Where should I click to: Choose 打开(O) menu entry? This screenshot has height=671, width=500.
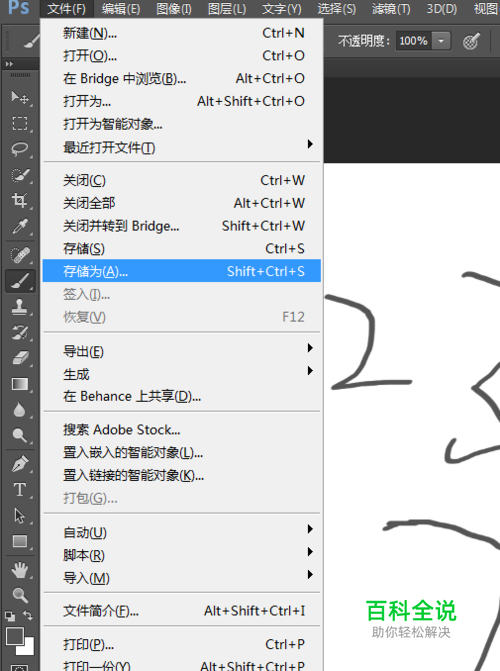[182, 56]
